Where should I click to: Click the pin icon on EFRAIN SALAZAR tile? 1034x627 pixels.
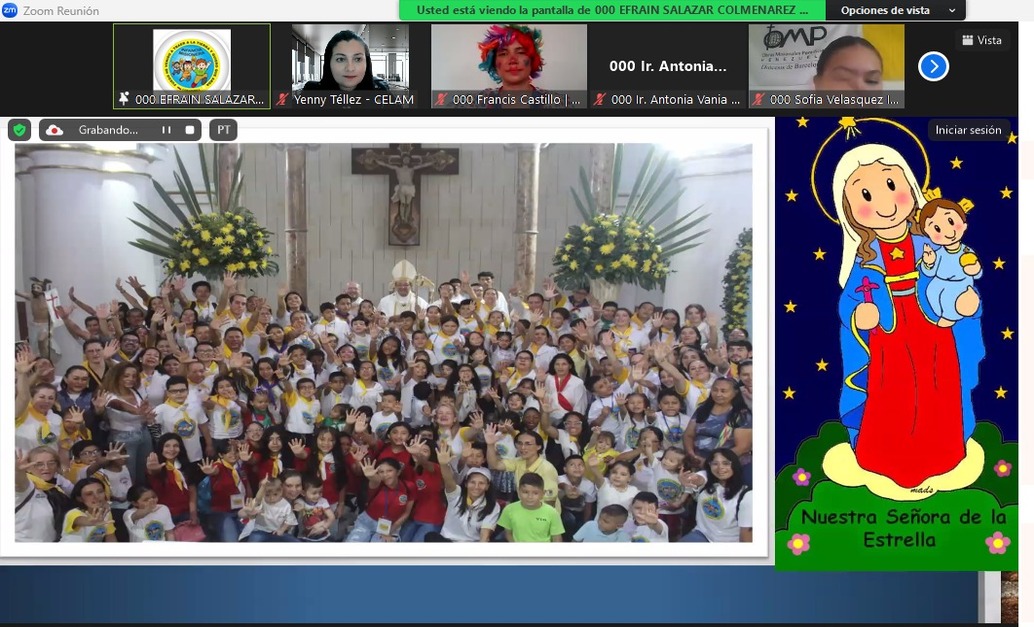click(x=124, y=100)
